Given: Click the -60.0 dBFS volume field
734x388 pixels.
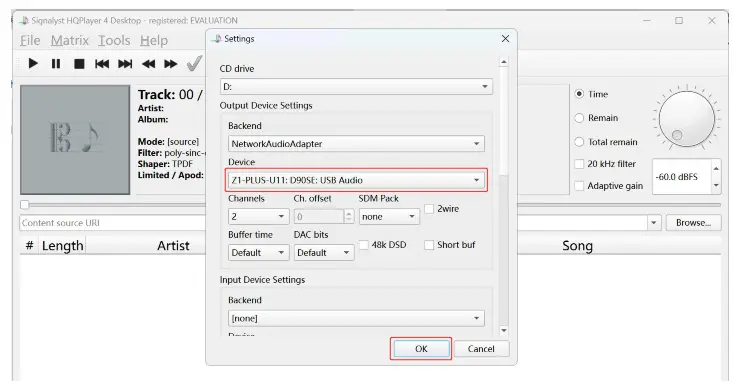Looking at the screenshot, I should coord(682,177).
